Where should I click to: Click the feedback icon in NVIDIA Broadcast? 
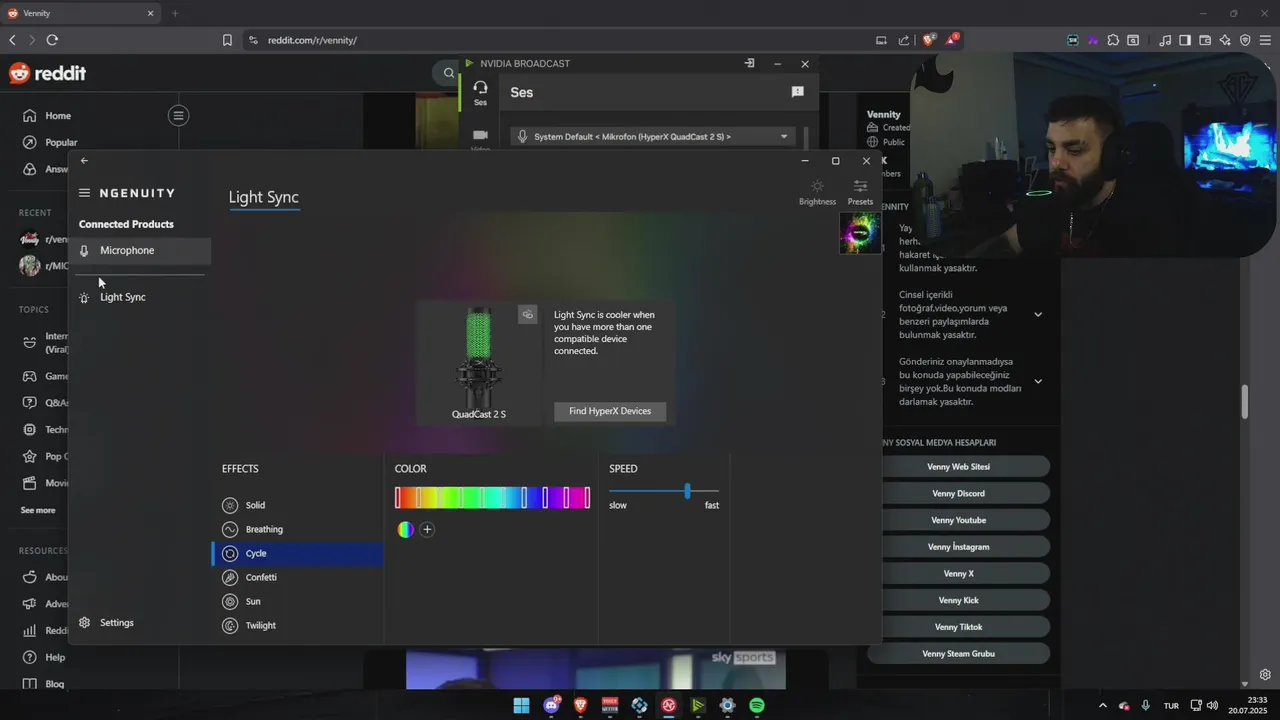(x=797, y=92)
